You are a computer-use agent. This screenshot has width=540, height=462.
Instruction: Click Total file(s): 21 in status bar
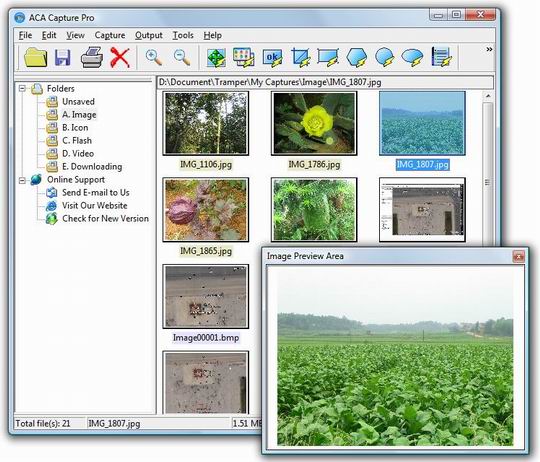(x=43, y=423)
